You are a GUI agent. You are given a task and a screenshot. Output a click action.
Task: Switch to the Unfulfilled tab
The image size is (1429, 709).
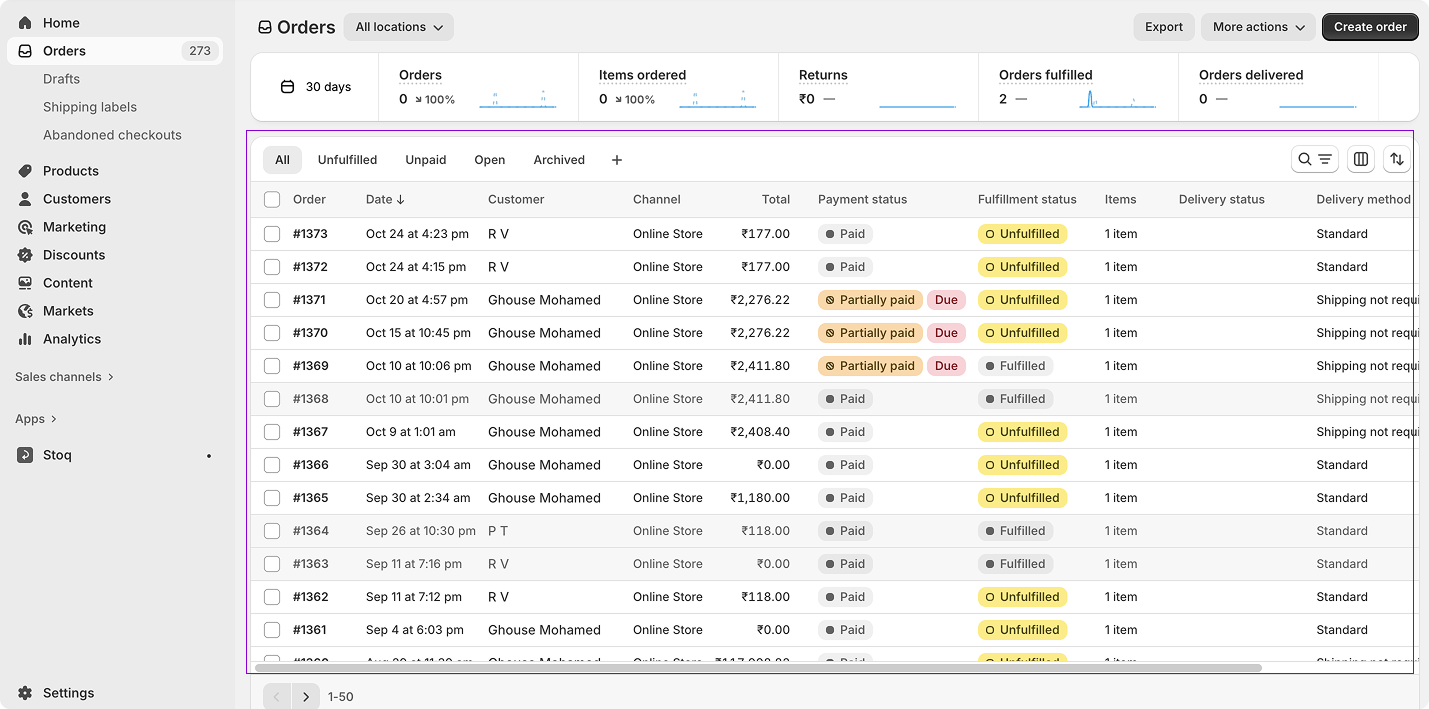347,159
